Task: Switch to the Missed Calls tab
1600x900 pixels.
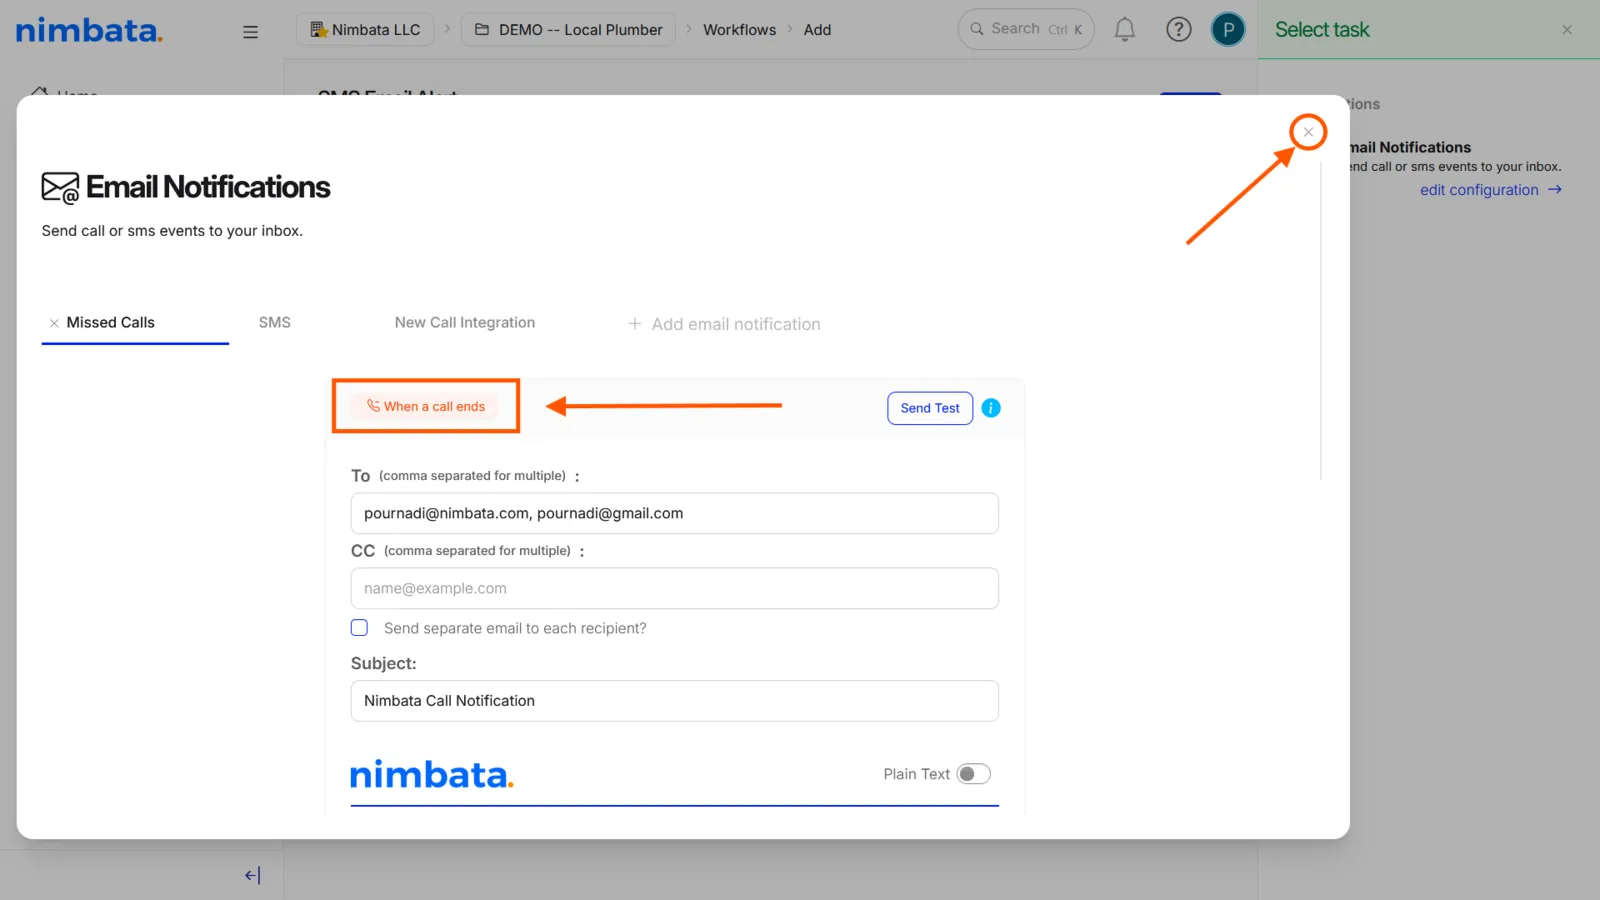Action: pos(110,322)
